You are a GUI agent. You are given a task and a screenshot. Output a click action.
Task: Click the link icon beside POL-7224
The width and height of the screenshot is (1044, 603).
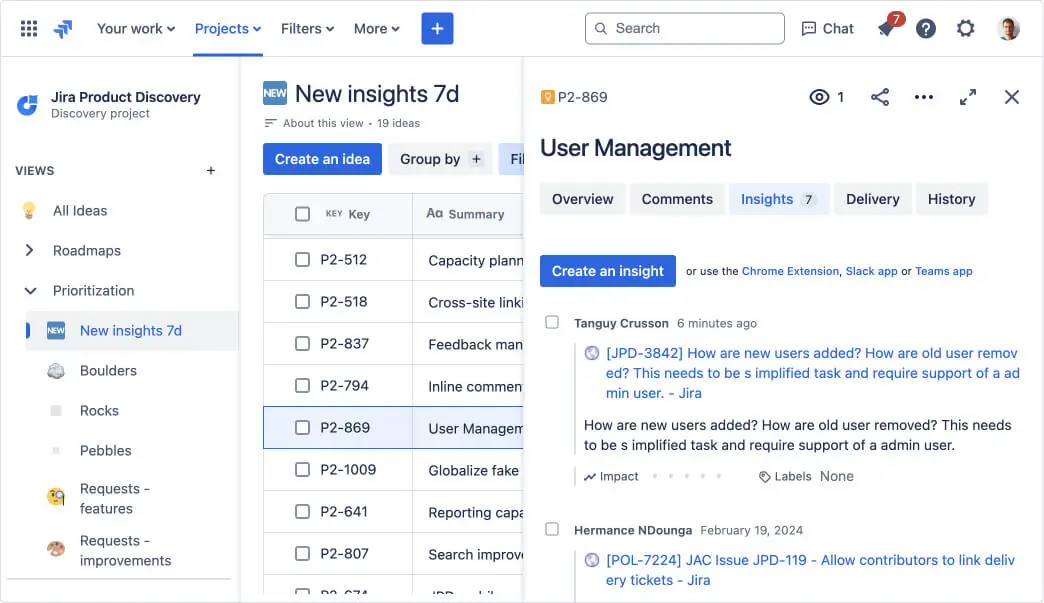point(591,560)
